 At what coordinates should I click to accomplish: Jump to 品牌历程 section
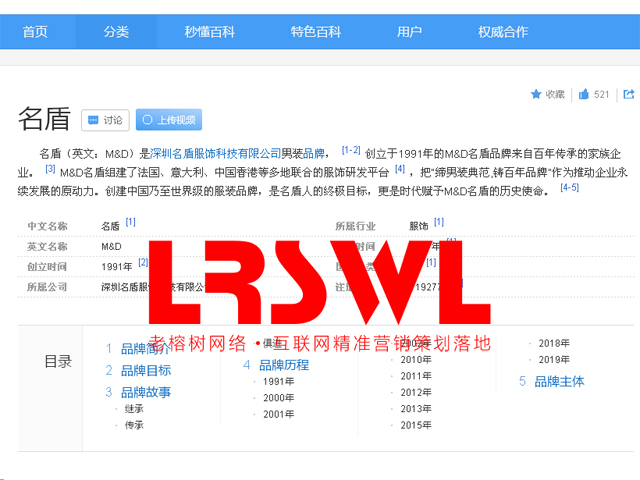(283, 365)
